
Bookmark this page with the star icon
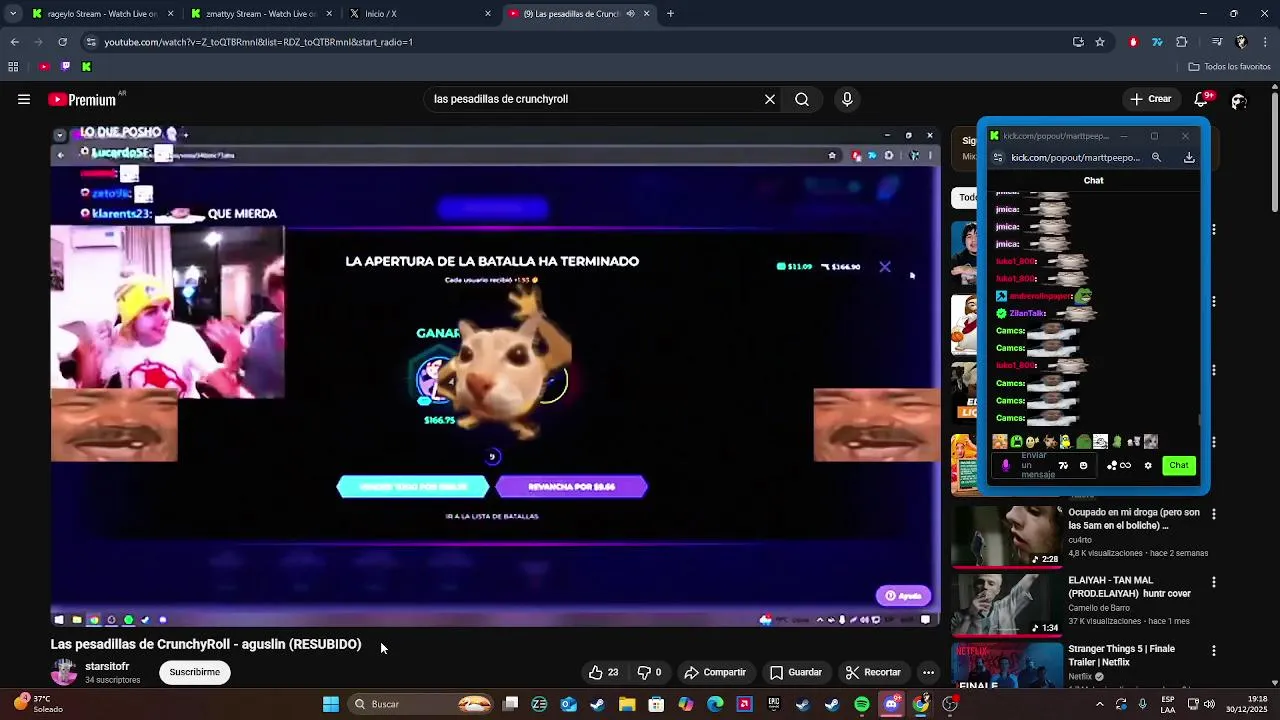[1100, 42]
